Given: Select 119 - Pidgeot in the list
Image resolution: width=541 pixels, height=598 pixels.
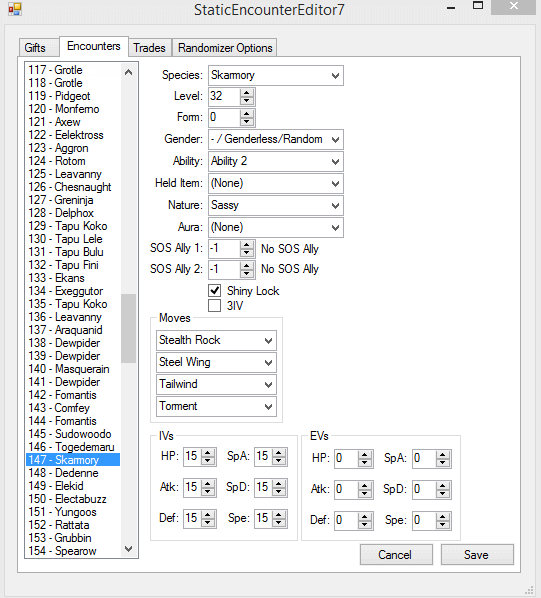Looking at the screenshot, I should tap(73, 96).
